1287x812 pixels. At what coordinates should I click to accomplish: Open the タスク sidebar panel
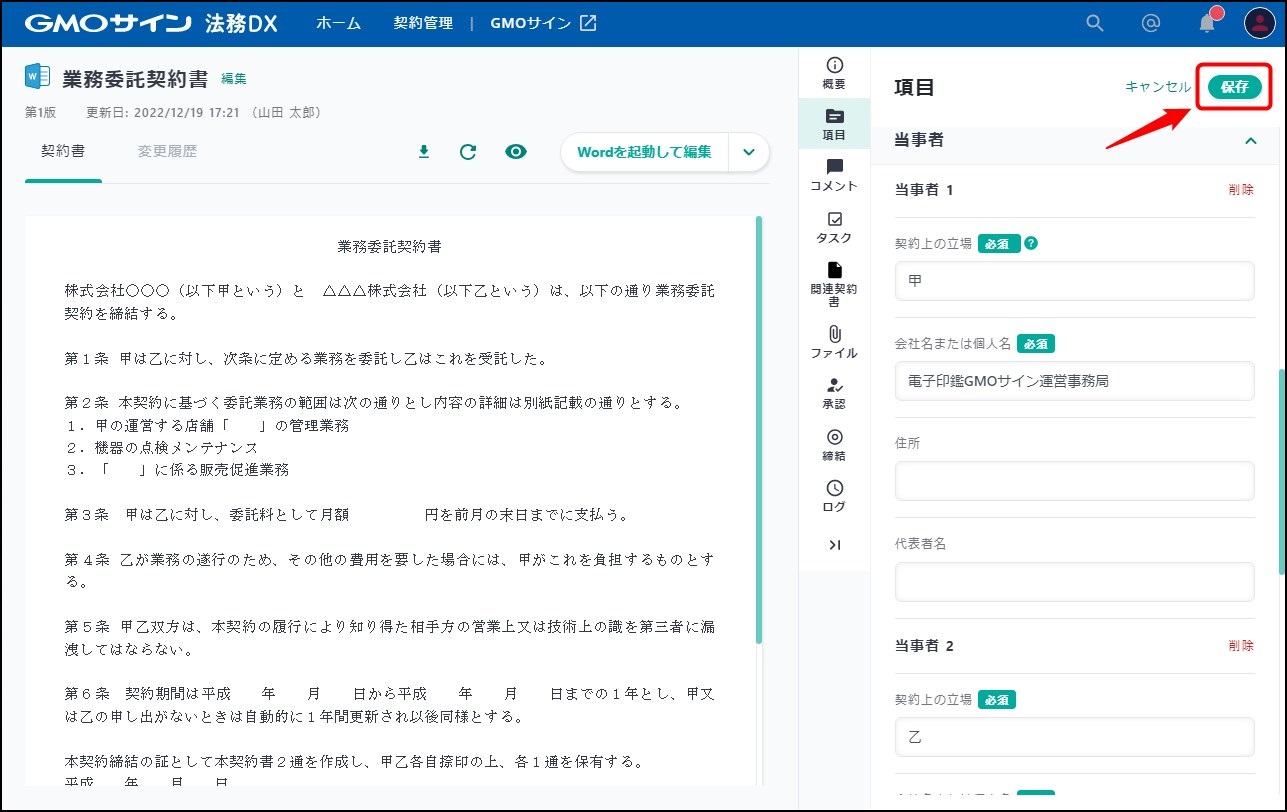(x=834, y=227)
